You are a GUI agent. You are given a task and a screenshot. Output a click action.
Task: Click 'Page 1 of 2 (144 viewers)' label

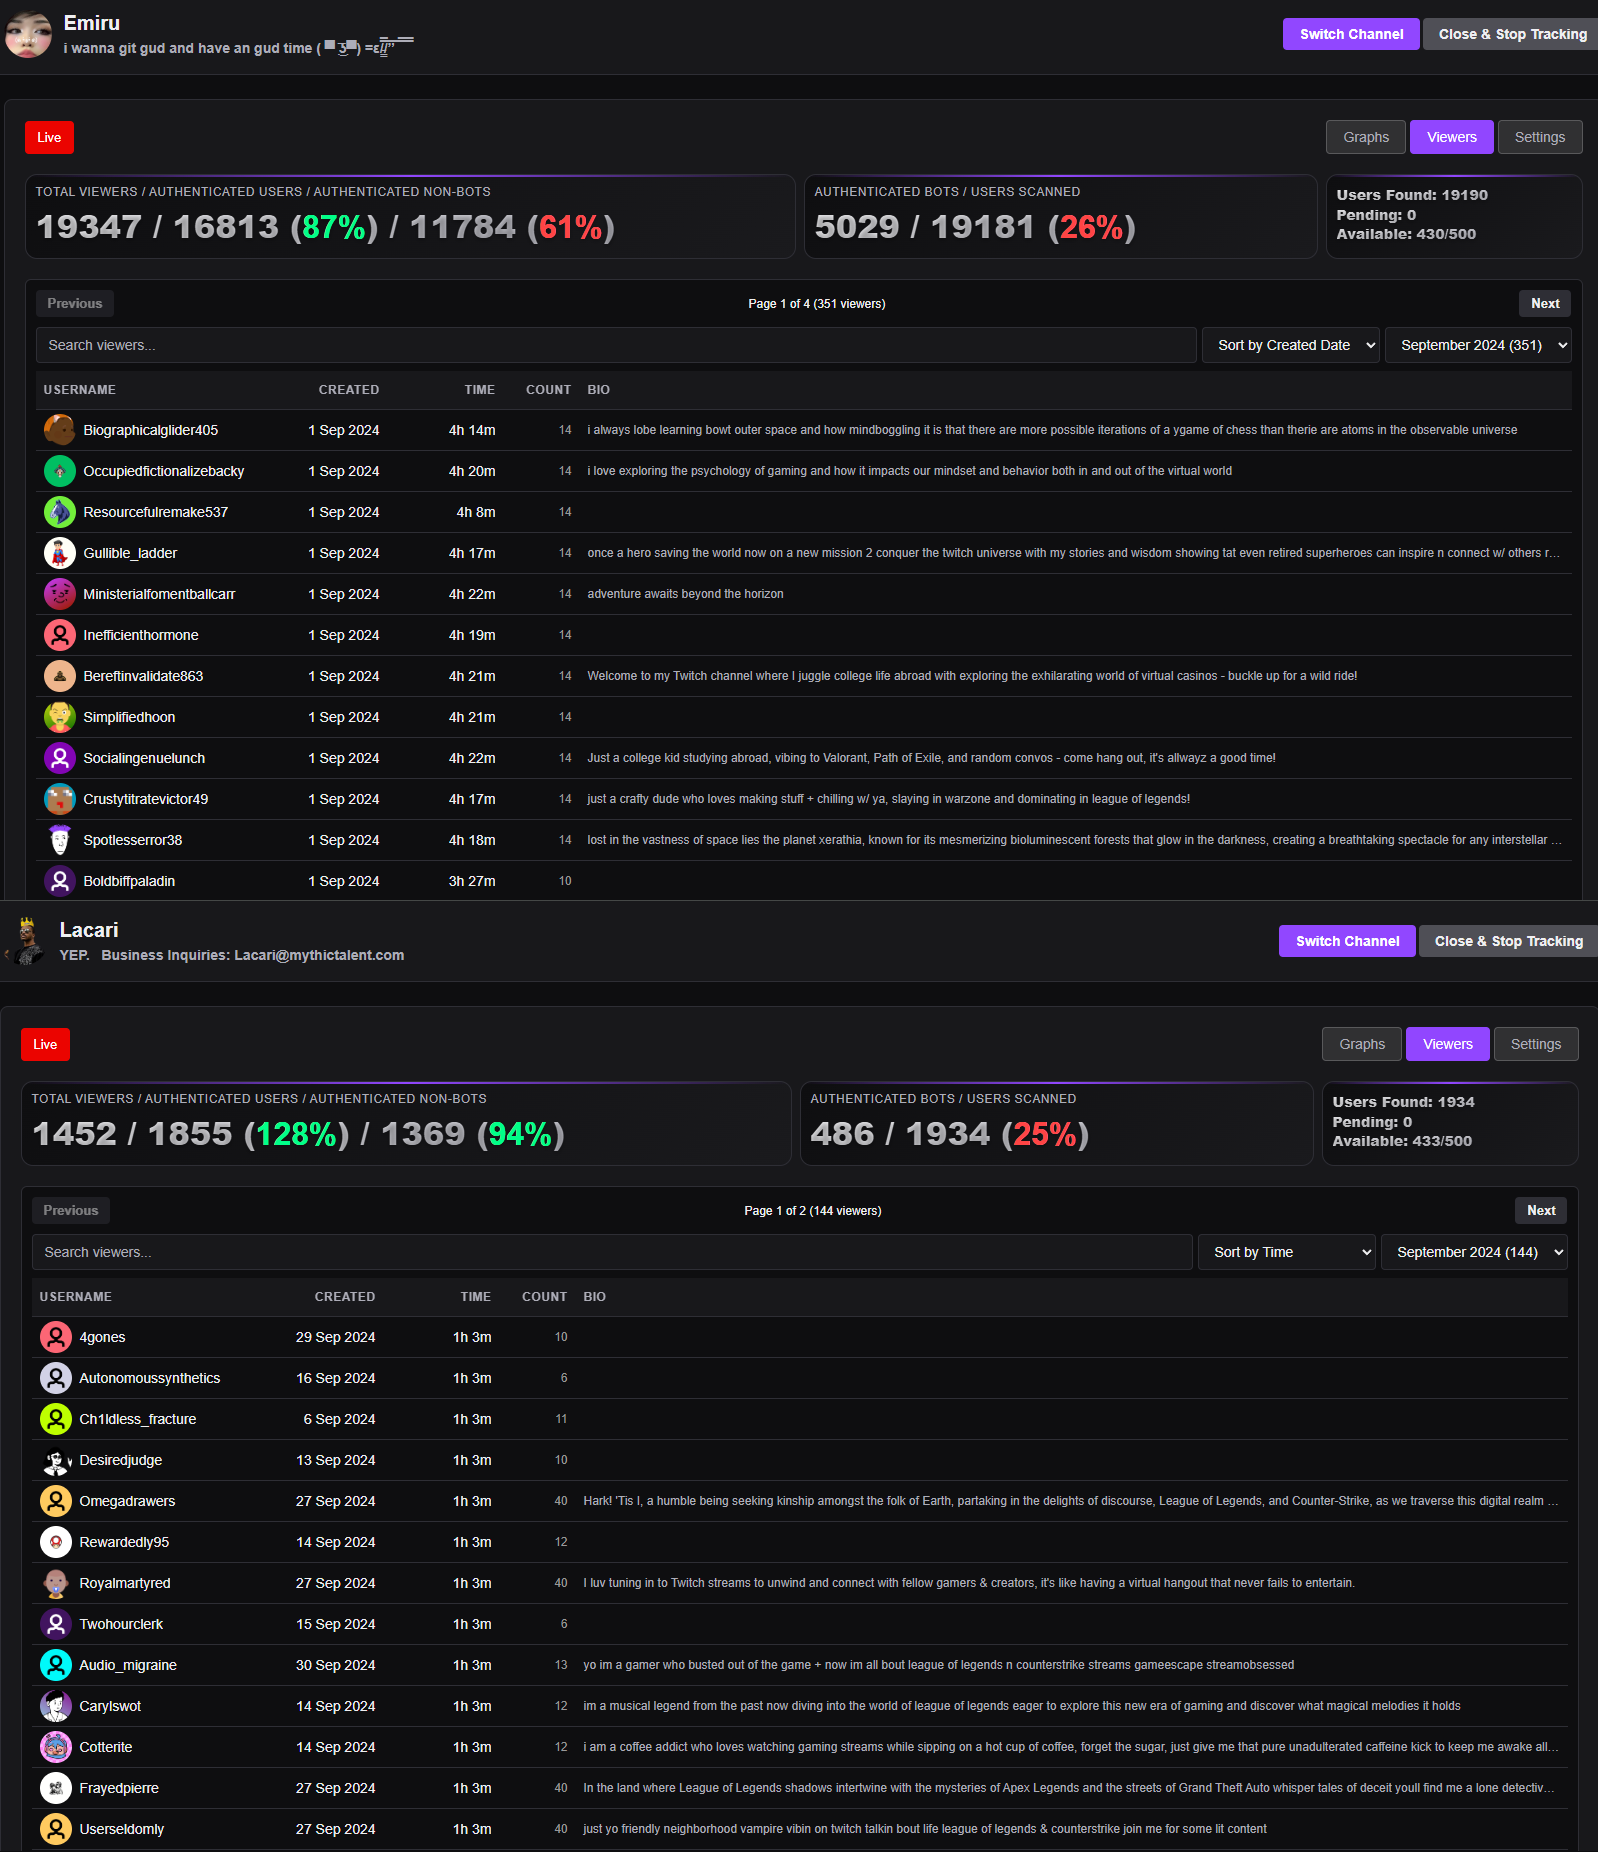[813, 1211]
